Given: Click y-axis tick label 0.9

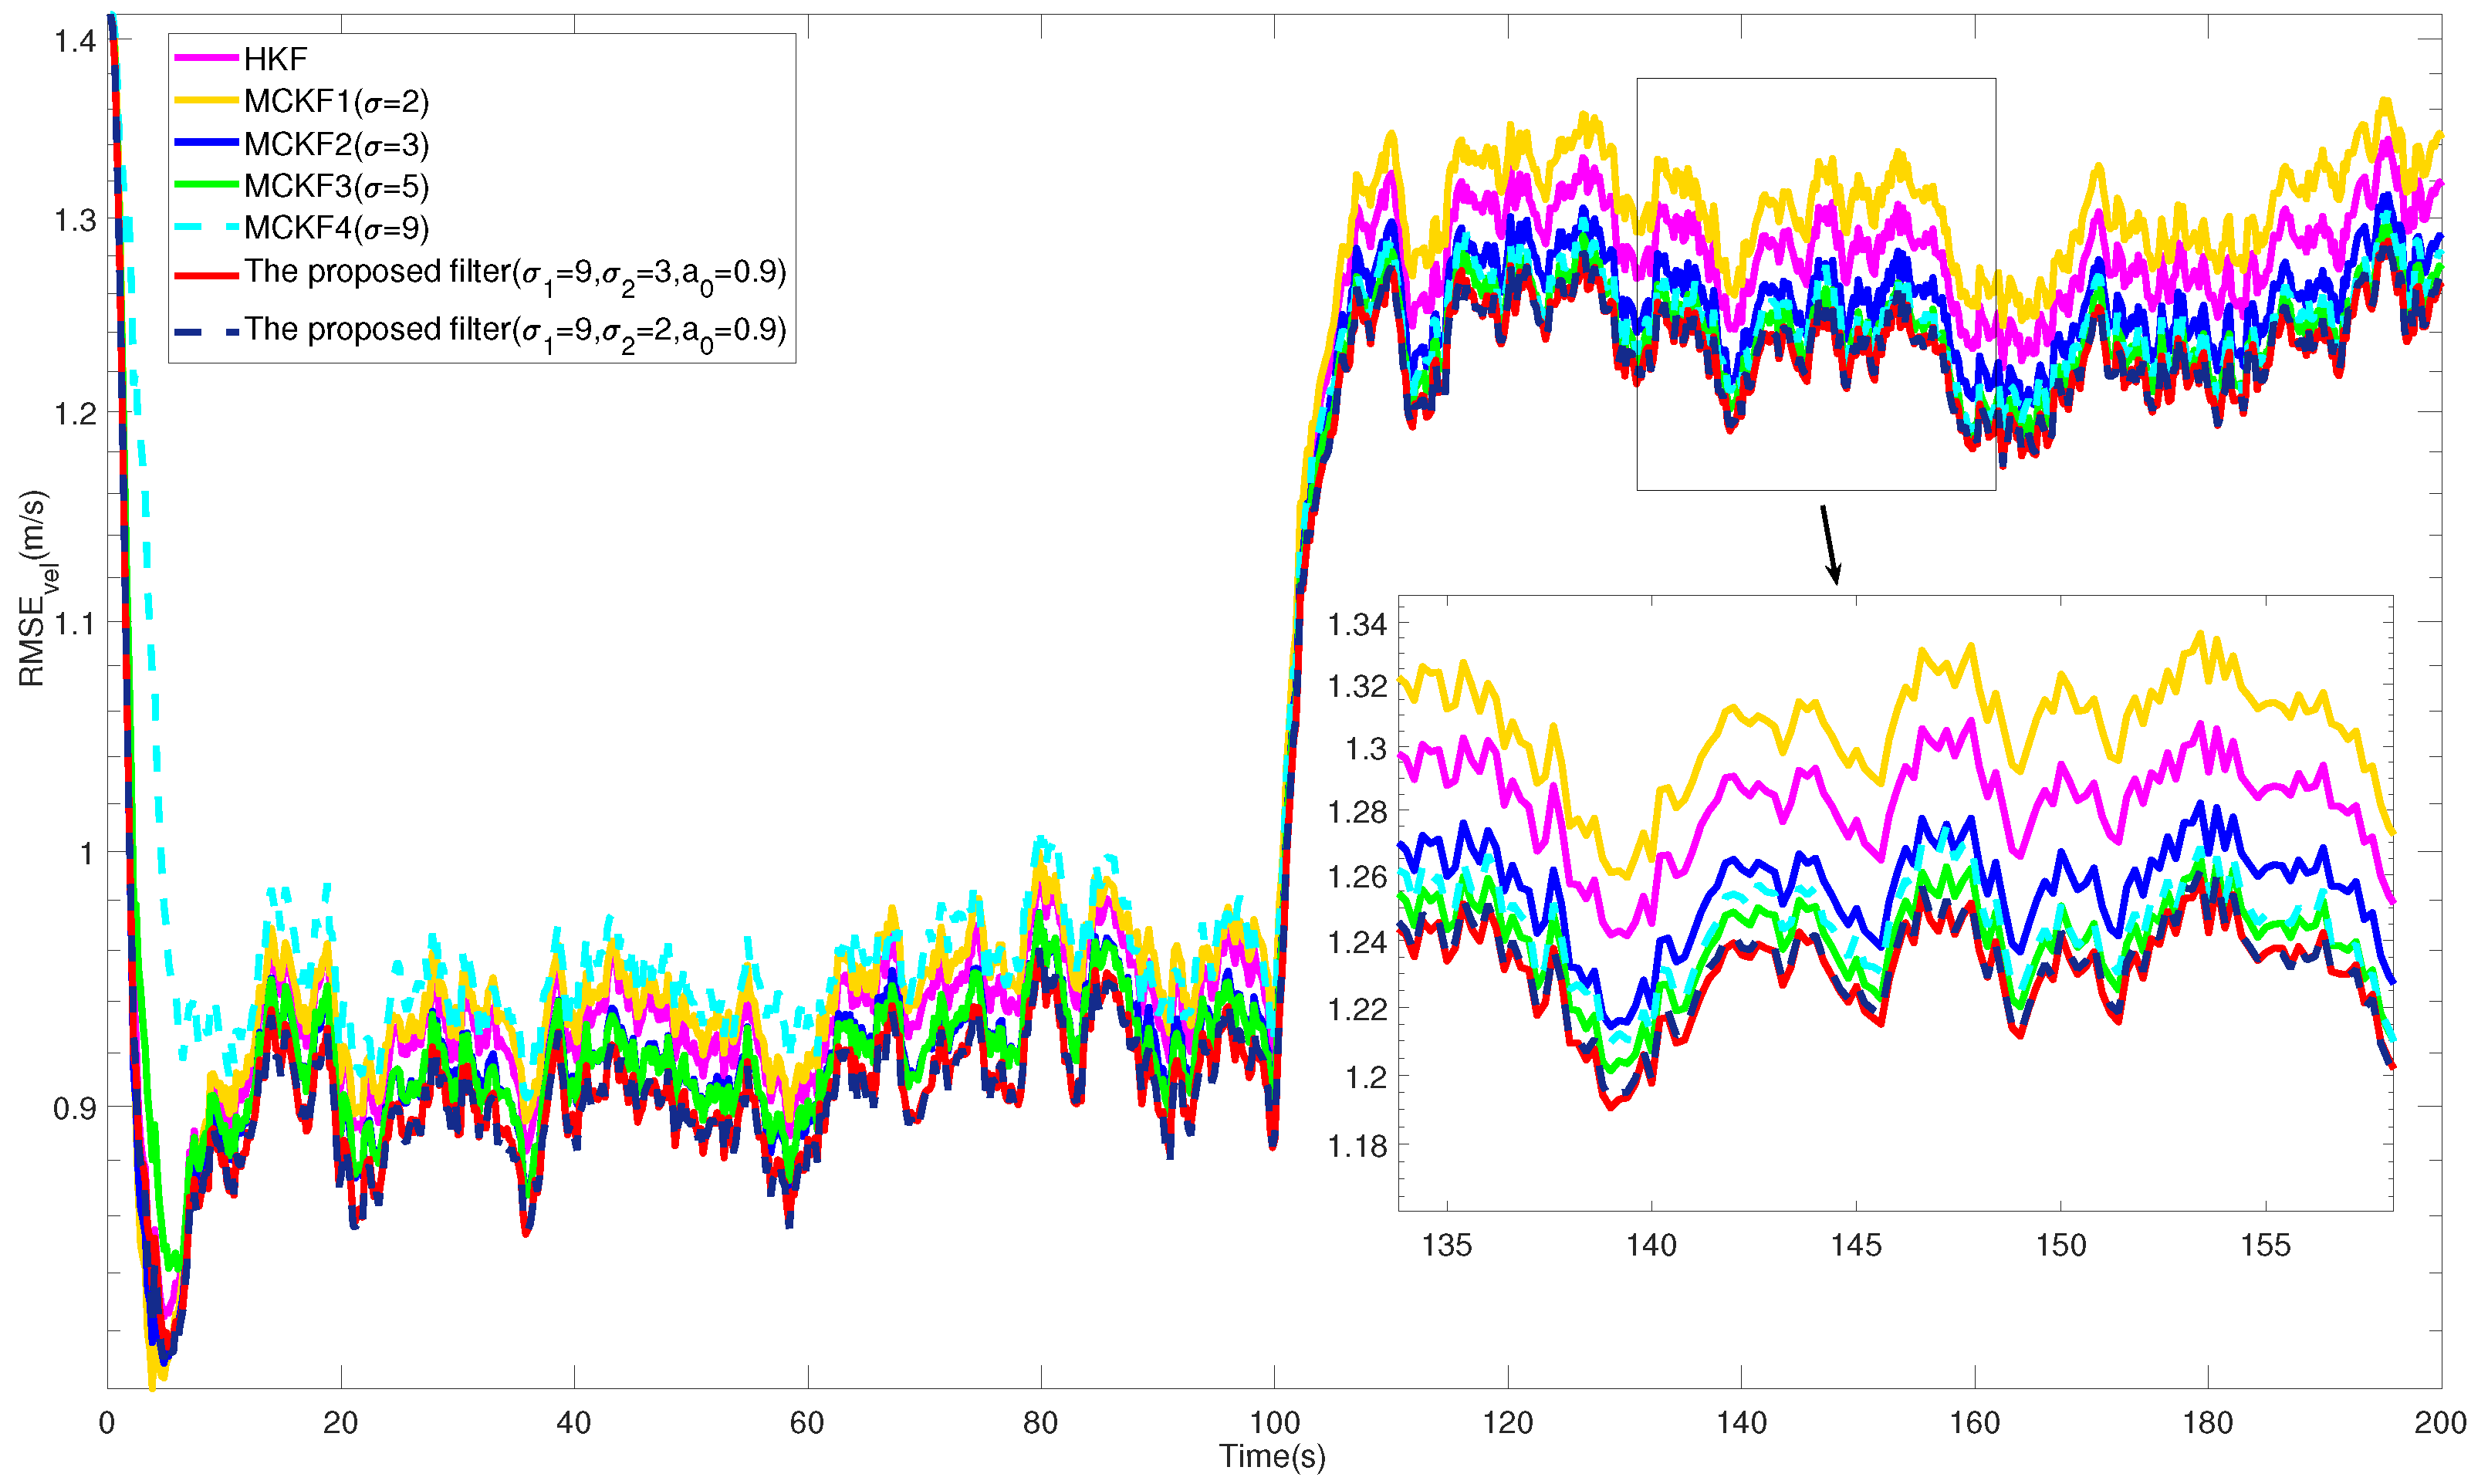Looking at the screenshot, I should click(74, 1108).
